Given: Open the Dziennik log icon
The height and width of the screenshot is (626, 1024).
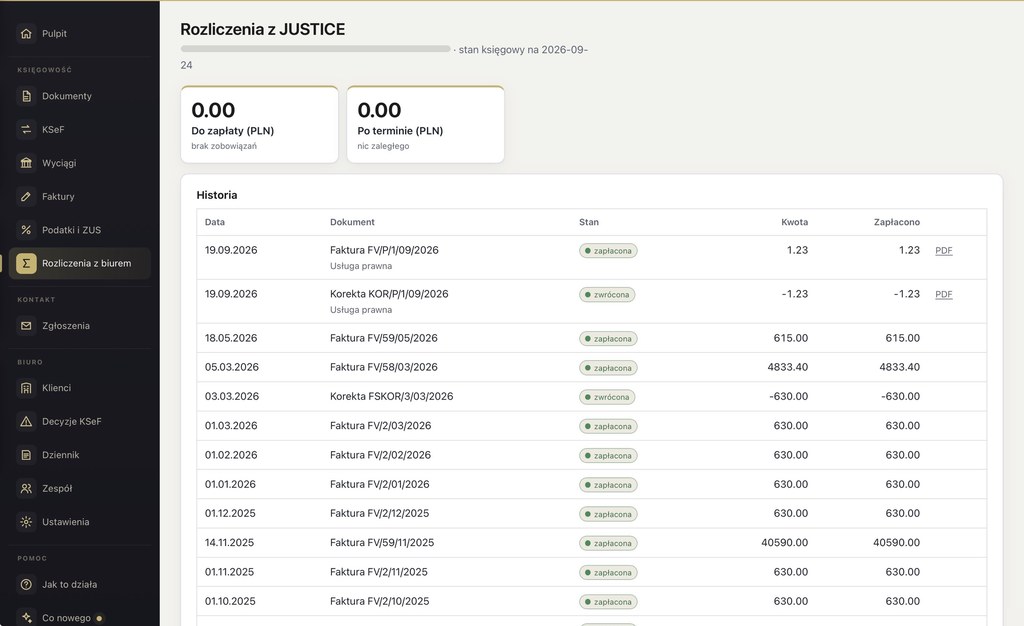Looking at the screenshot, I should coord(26,455).
